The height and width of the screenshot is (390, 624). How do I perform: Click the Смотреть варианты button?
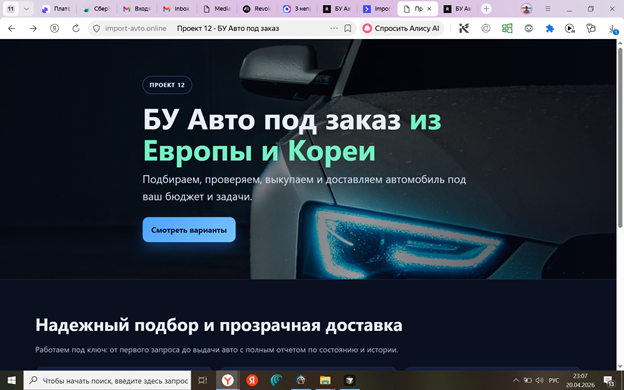point(189,230)
